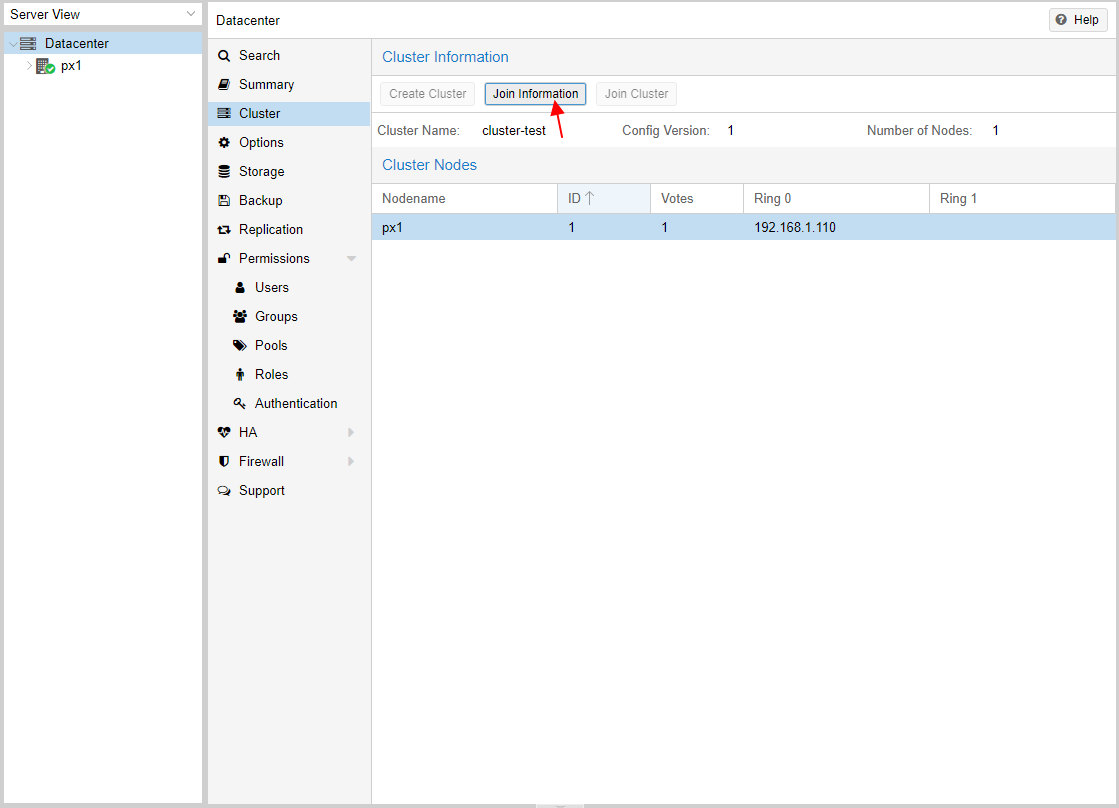This screenshot has height=808, width=1119.
Task: Collapse the Permissions submenu arrow
Action: (351, 259)
